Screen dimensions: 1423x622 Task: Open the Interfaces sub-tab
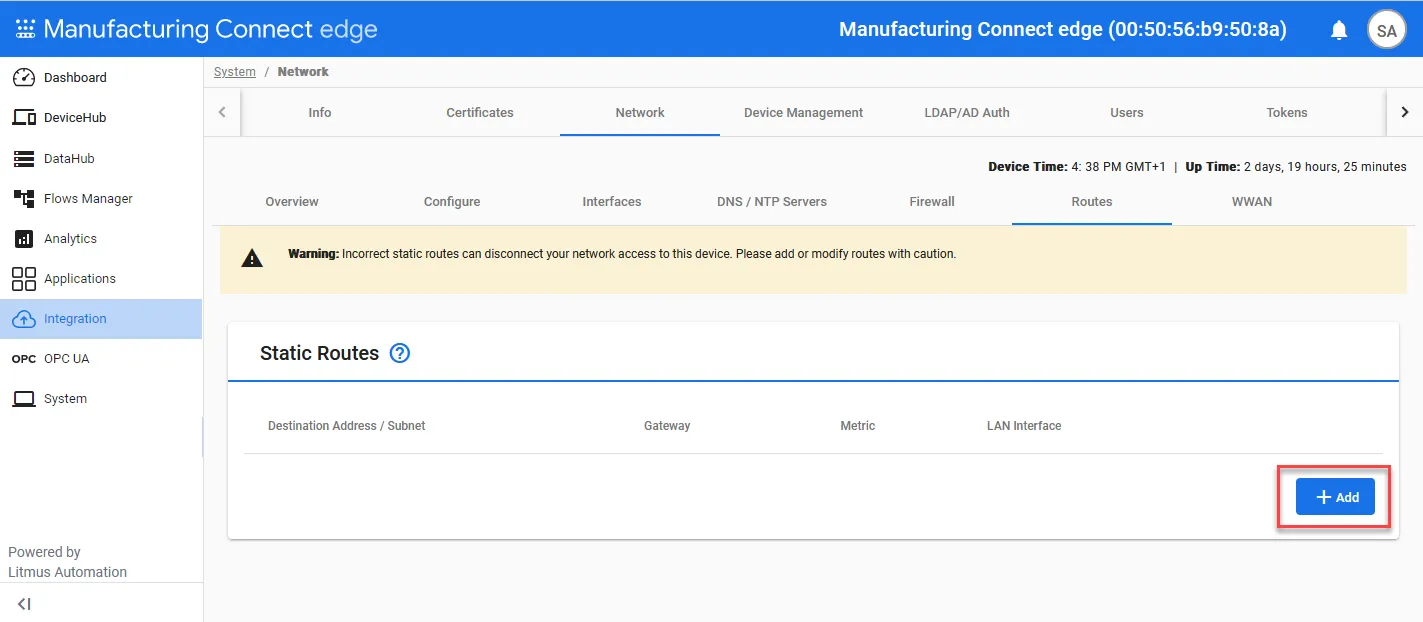point(612,202)
